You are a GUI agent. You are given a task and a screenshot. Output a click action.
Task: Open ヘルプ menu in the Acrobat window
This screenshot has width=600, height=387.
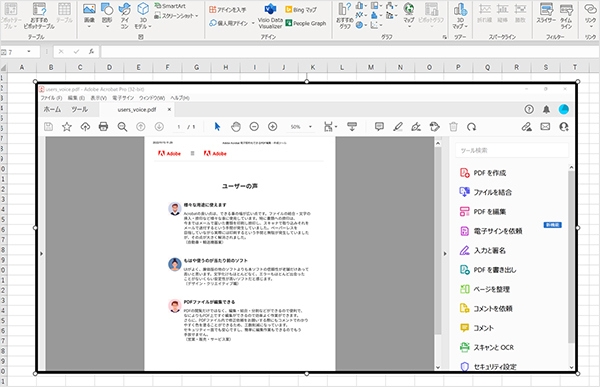pyautogui.click(x=180, y=98)
